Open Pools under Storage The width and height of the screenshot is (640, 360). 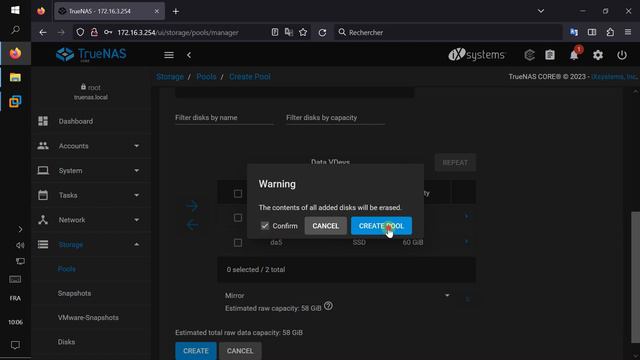pos(67,269)
